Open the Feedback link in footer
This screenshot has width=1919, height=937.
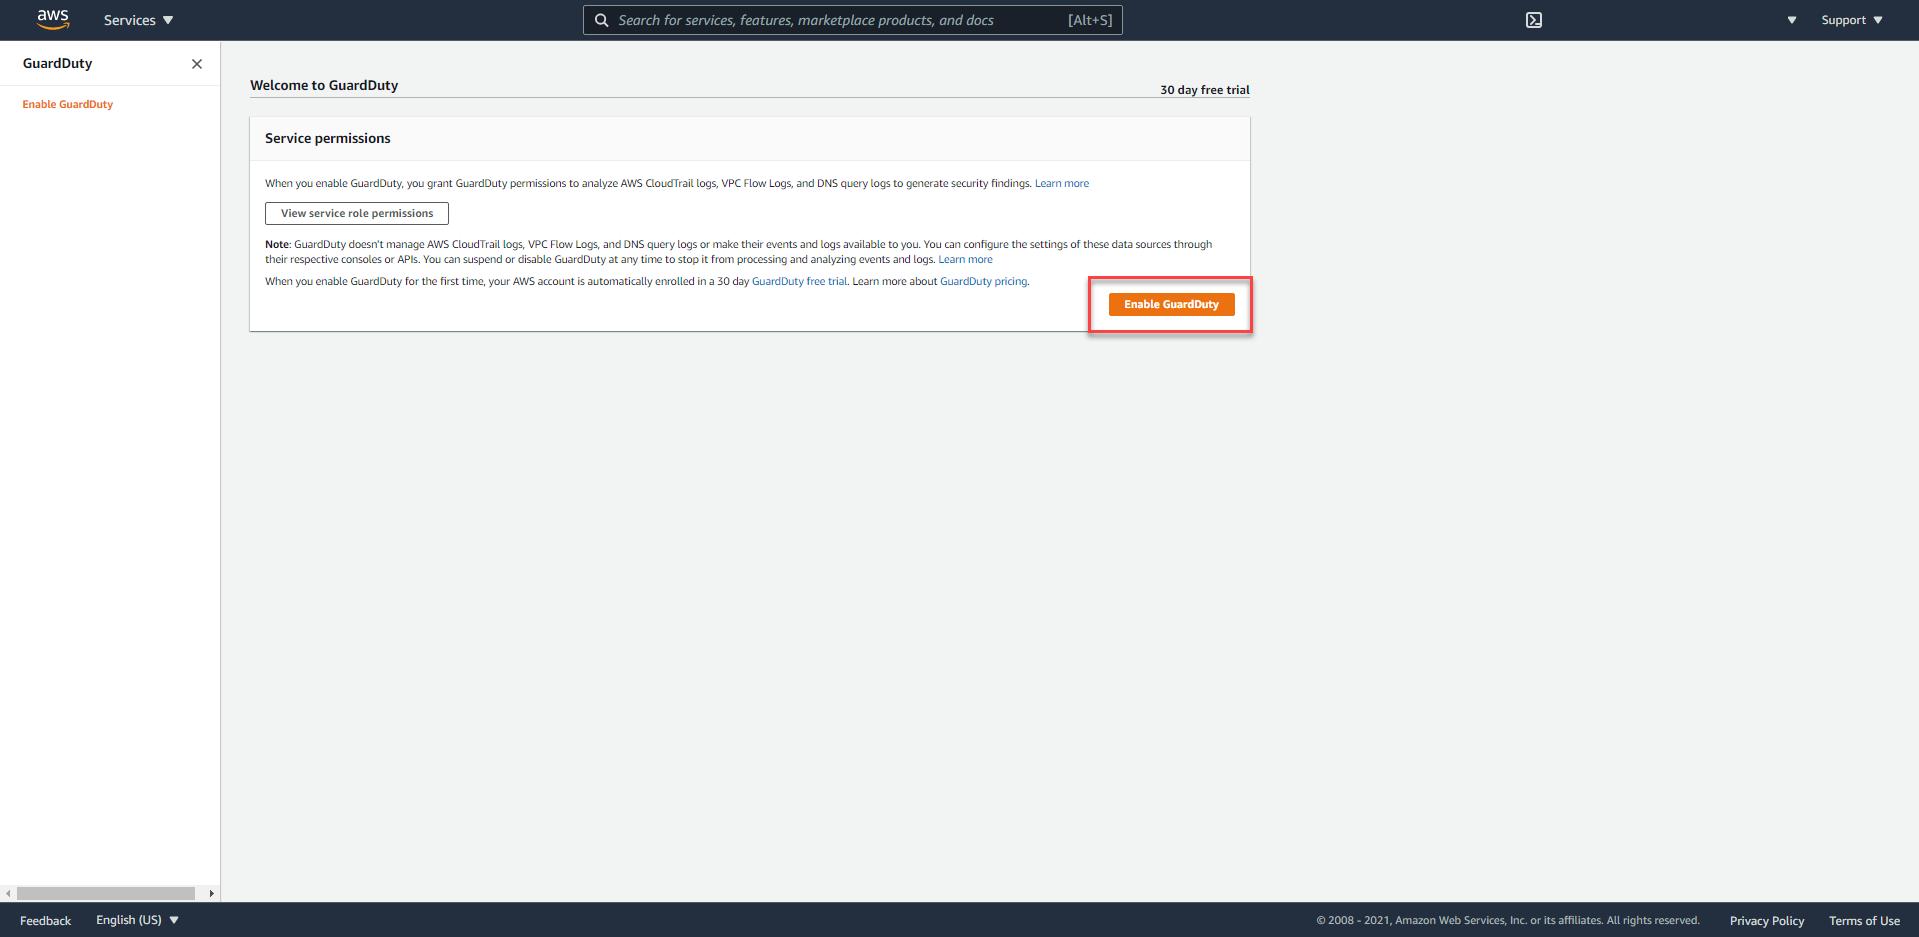[x=45, y=921]
